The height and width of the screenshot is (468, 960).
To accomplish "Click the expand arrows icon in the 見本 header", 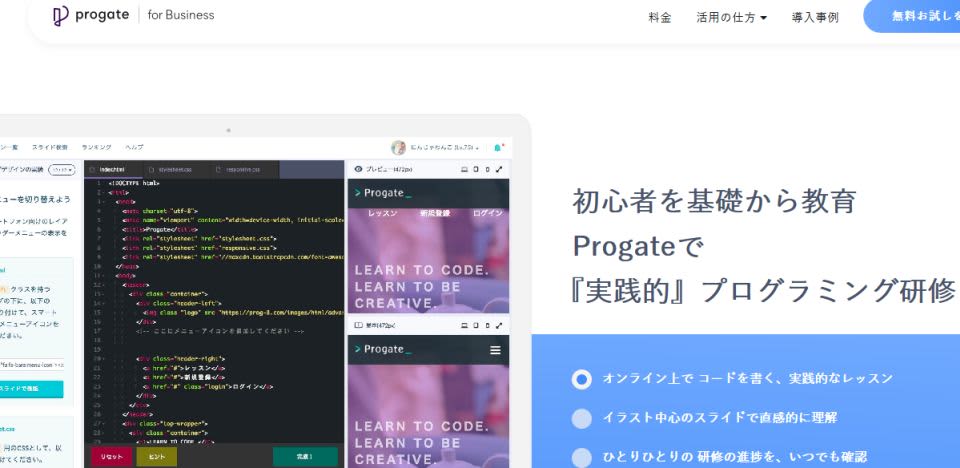I will point(499,325).
